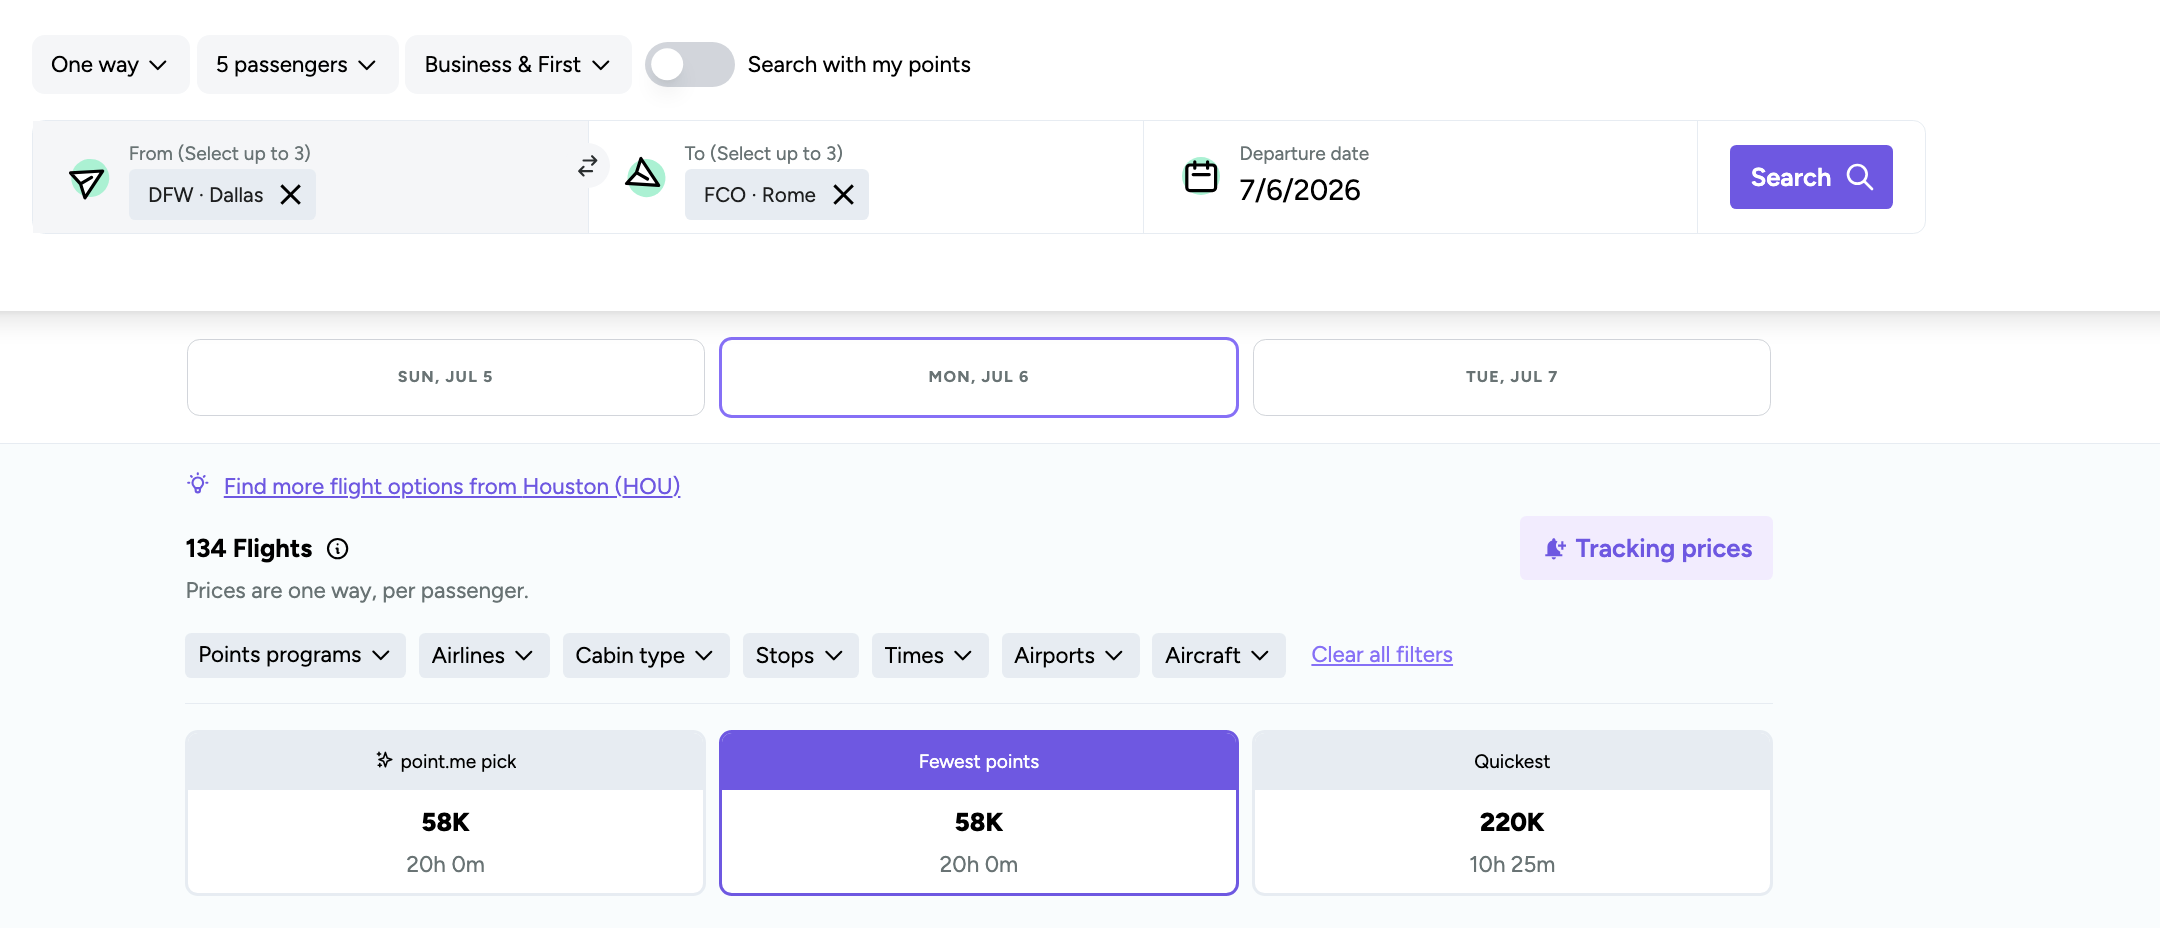
Task: Expand the Business & First cabin dropdown
Action: [x=517, y=65]
